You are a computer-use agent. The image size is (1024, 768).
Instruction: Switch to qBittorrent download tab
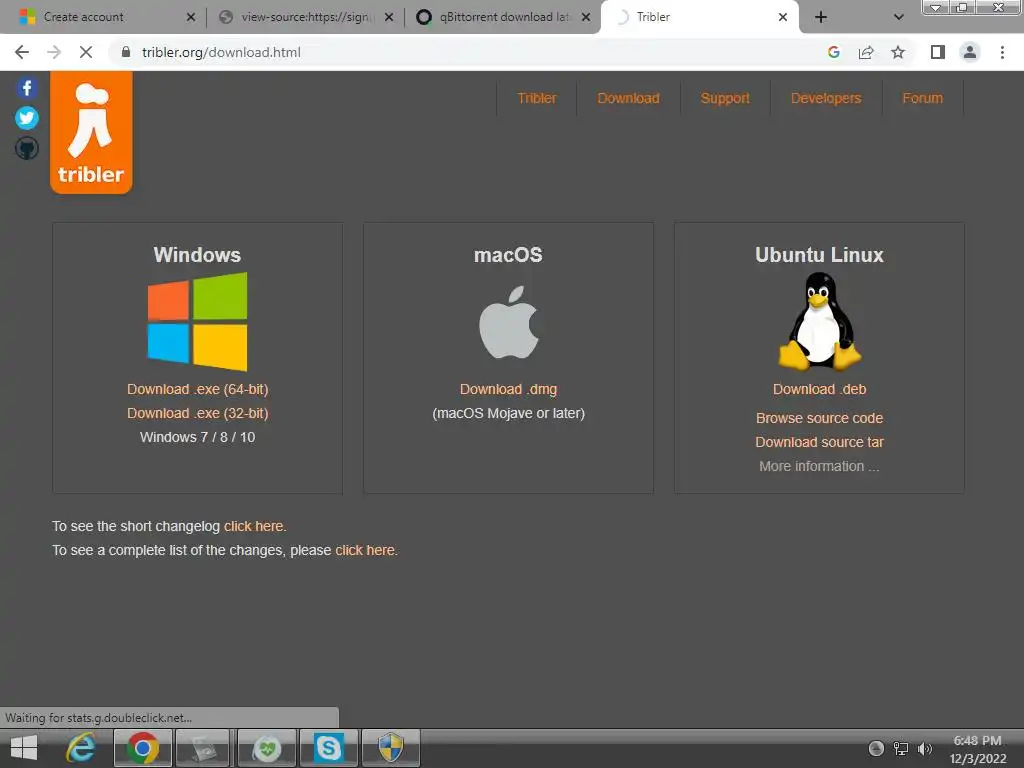point(502,17)
